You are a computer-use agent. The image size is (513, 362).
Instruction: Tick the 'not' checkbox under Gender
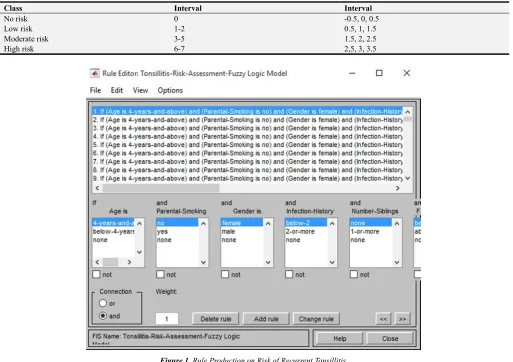(x=225, y=274)
